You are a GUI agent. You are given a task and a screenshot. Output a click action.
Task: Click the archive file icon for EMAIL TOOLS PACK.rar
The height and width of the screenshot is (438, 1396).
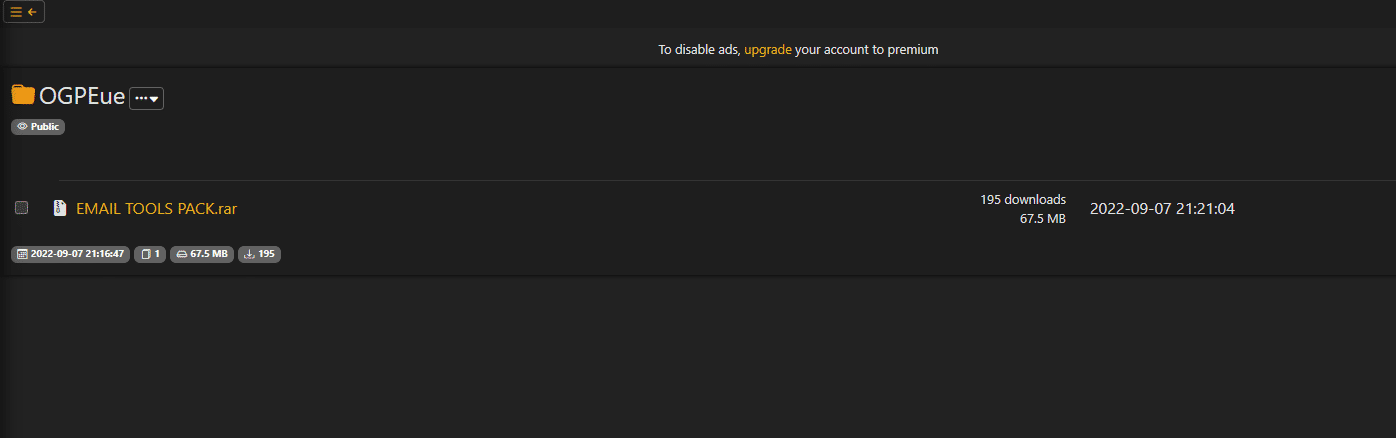[x=60, y=208]
